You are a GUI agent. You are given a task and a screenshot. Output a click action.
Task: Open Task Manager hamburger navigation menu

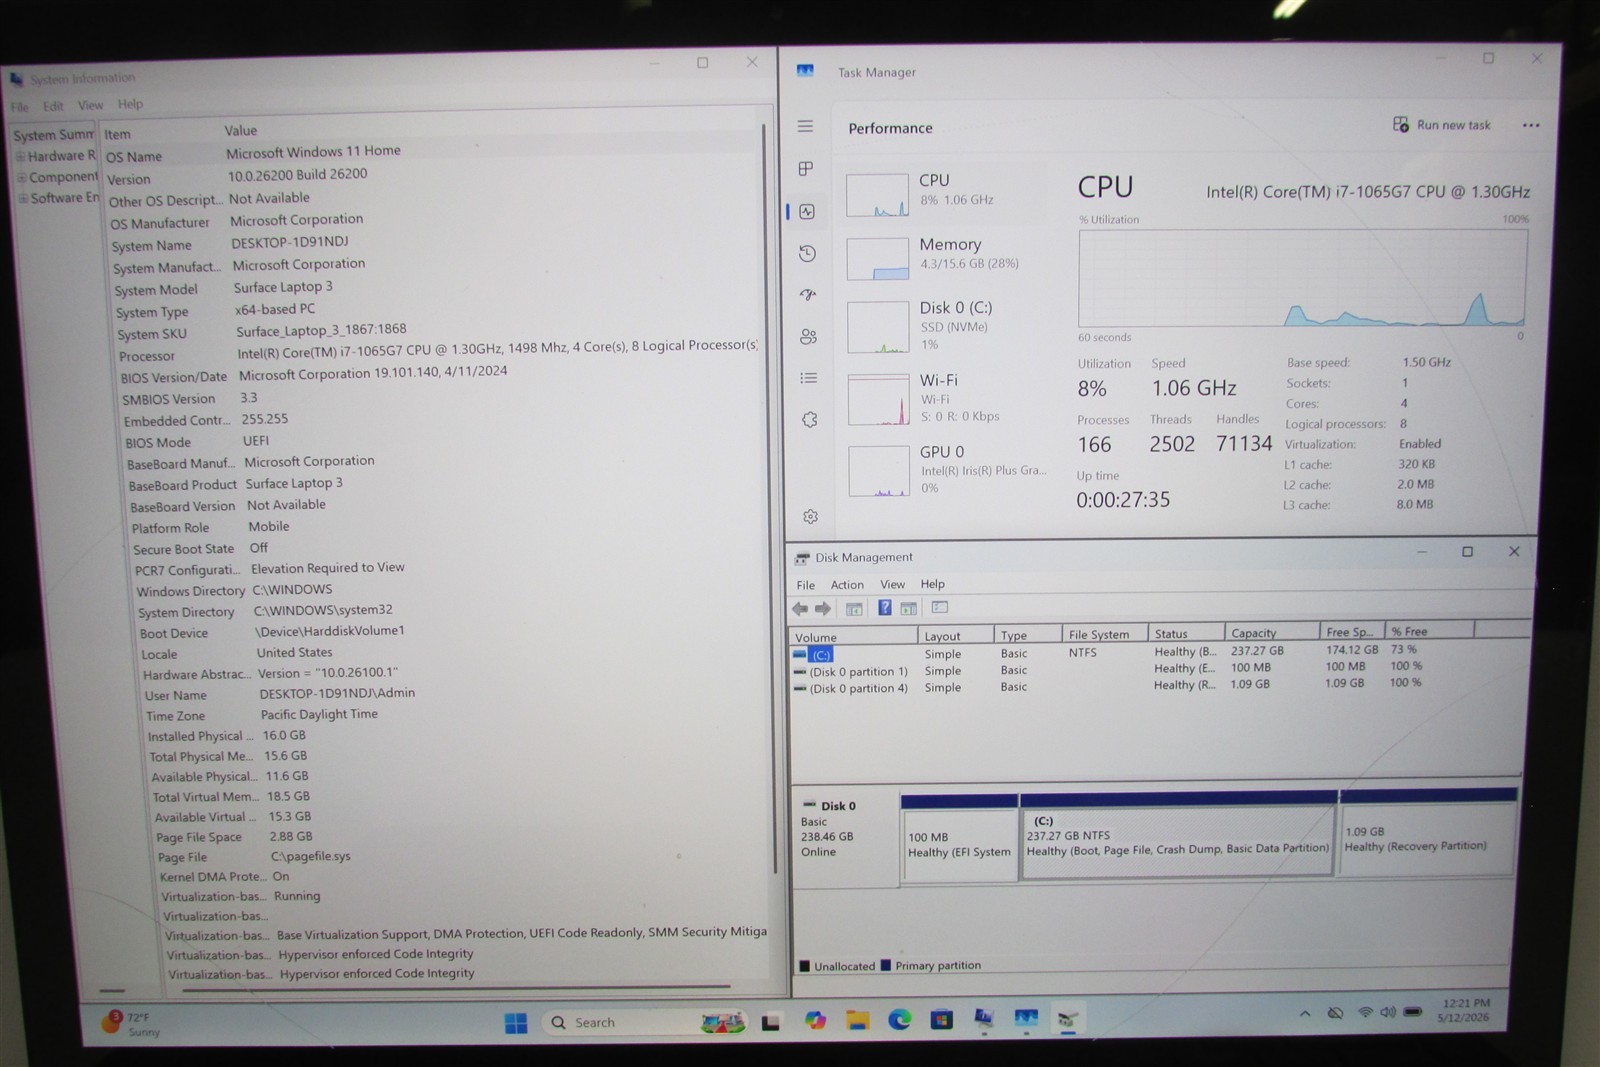coord(805,127)
